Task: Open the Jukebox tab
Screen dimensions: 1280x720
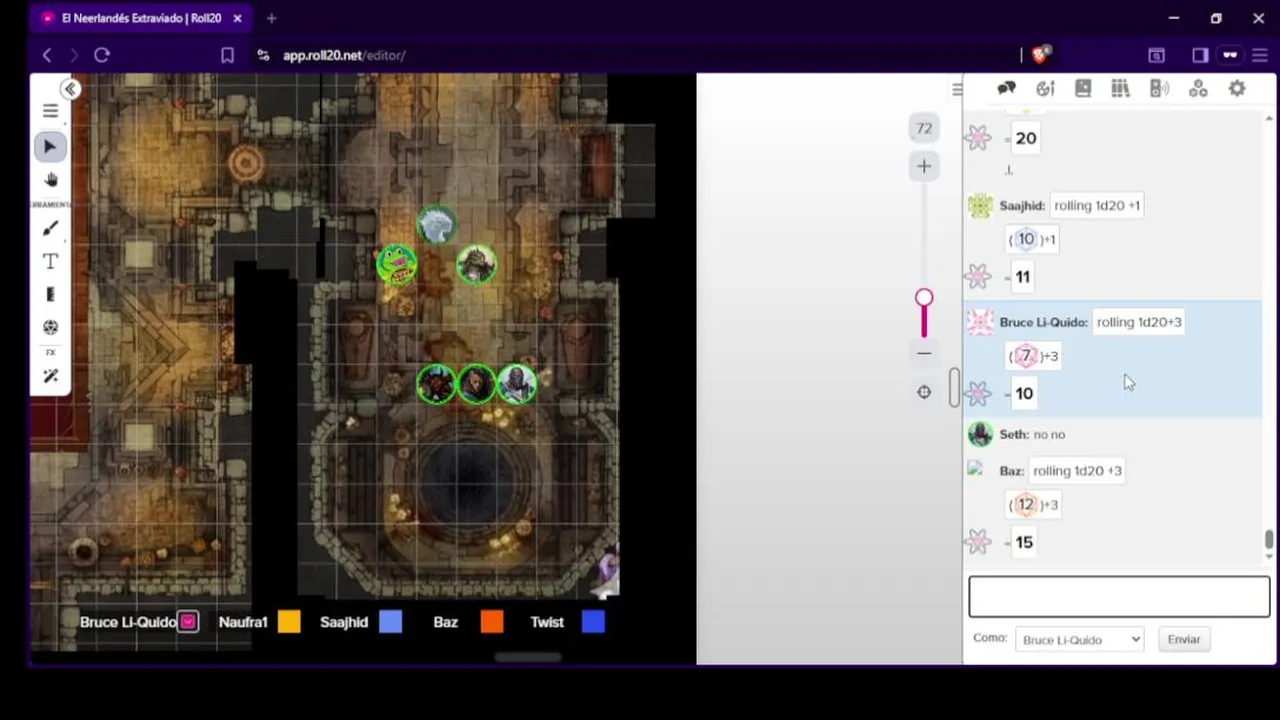Action: 1159,88
